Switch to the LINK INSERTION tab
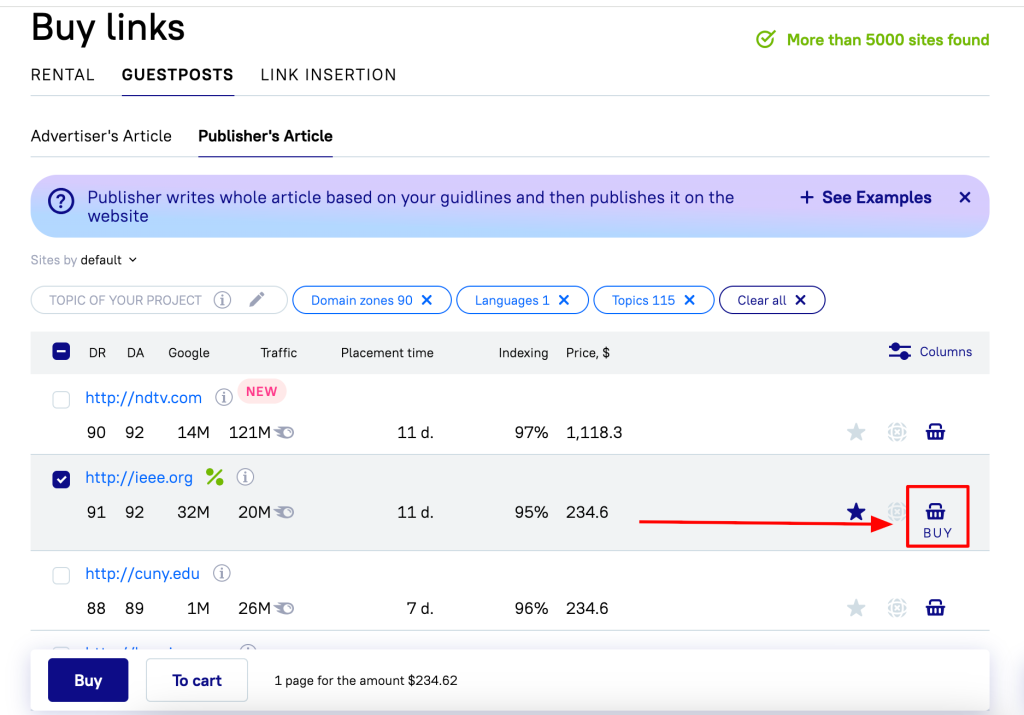The image size is (1024, 715). coord(328,75)
